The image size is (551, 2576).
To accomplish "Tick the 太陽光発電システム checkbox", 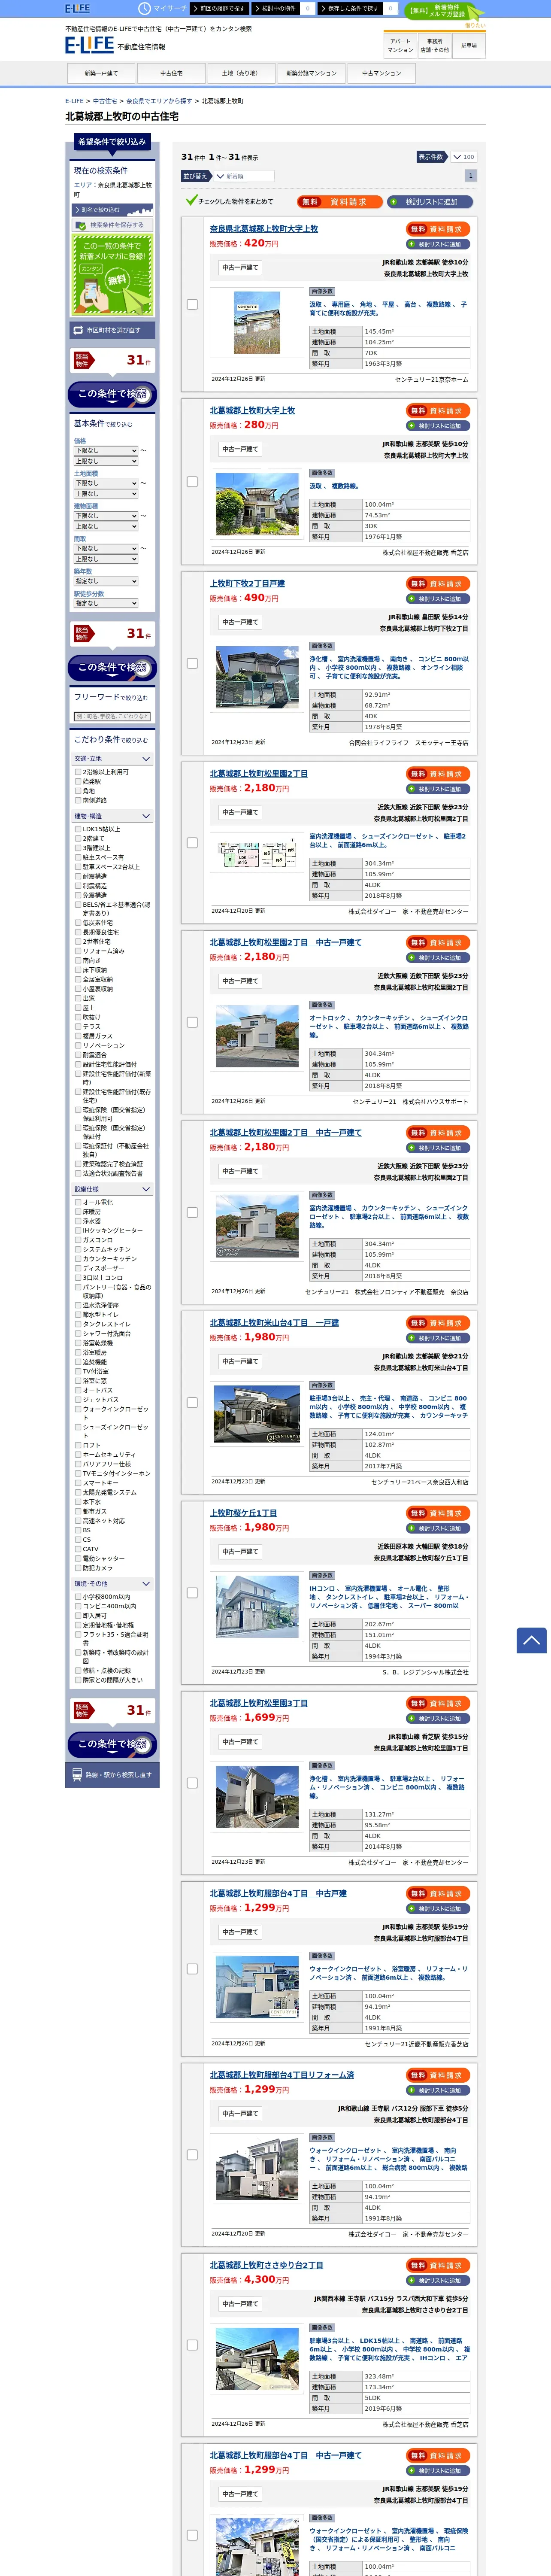I will (x=78, y=1493).
